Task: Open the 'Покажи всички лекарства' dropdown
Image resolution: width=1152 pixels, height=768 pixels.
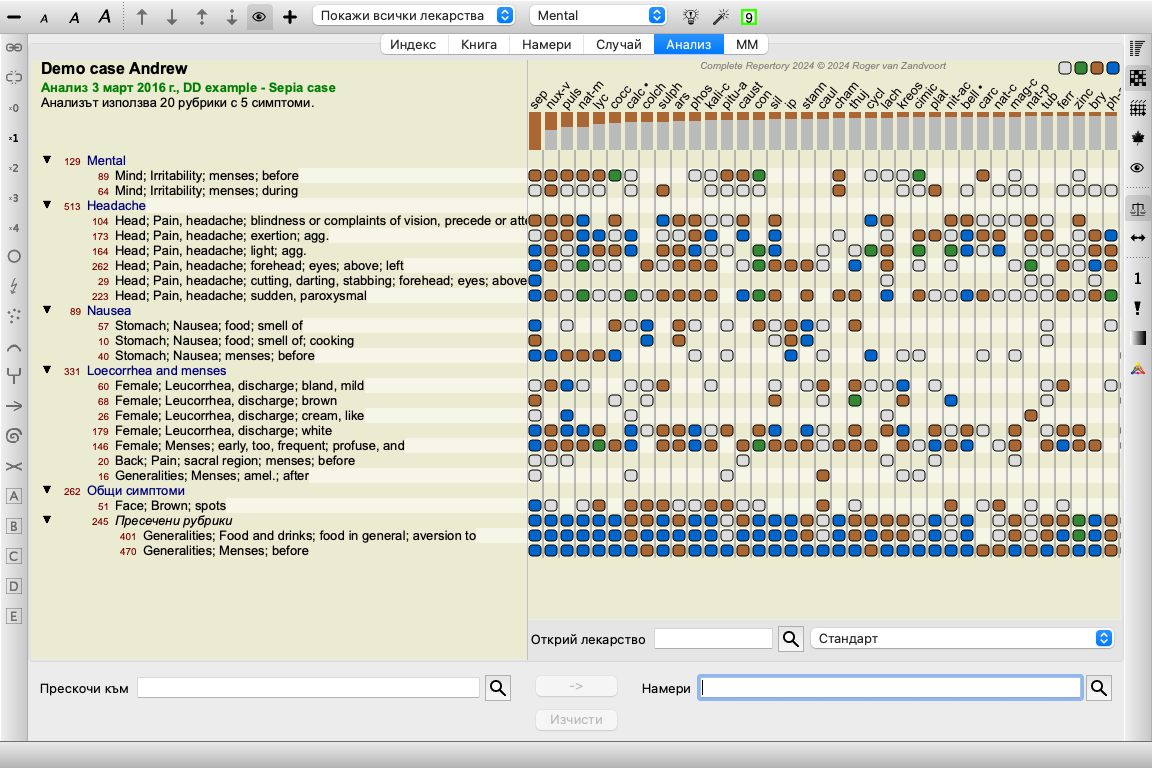Action: click(x=415, y=16)
